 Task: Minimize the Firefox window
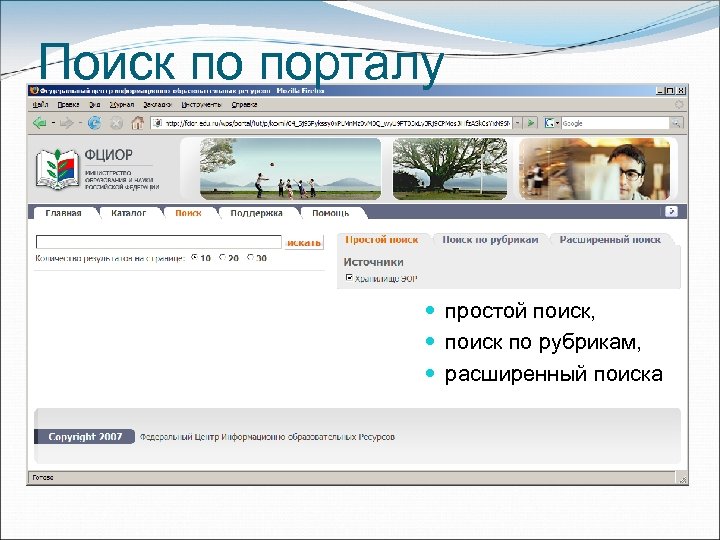click(x=660, y=91)
